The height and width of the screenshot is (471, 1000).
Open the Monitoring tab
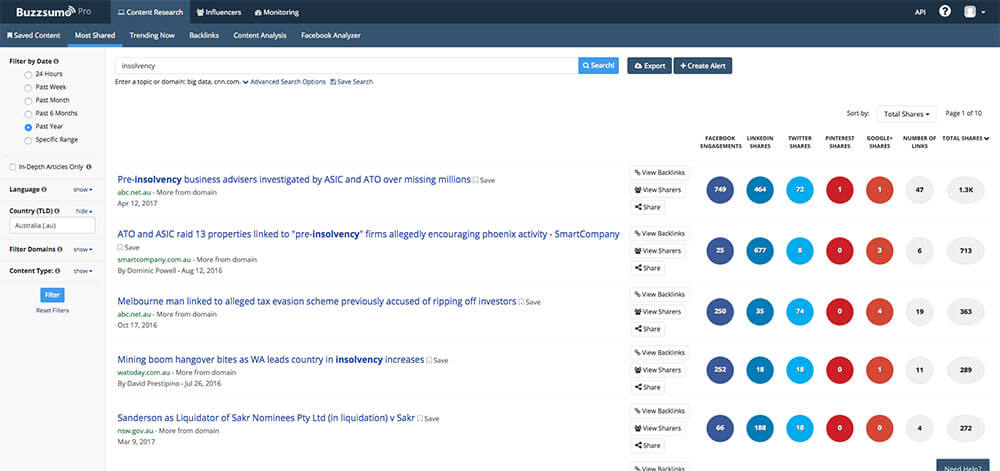(x=277, y=11)
